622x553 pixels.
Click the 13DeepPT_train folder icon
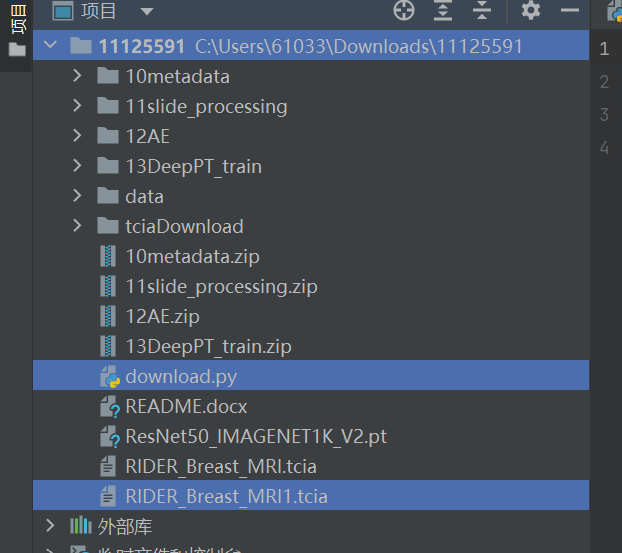(108, 165)
